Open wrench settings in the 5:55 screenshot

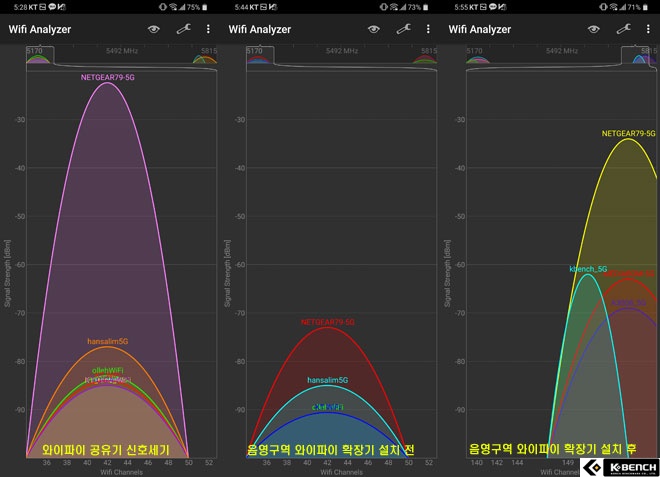(623, 29)
